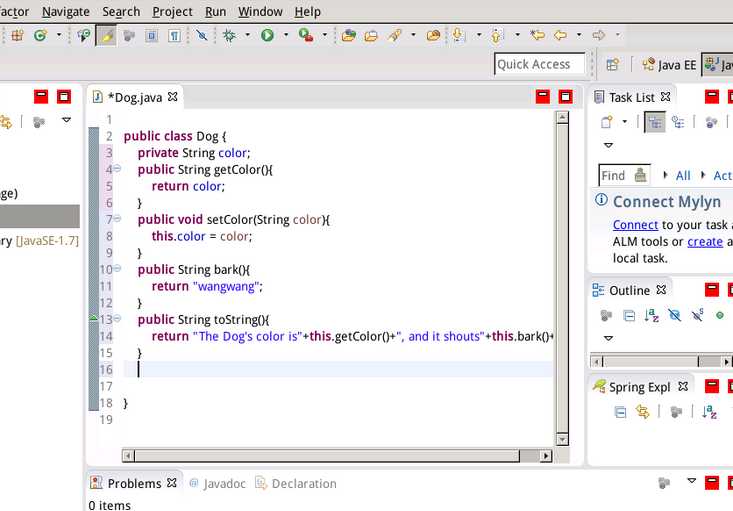Close the *Dog.java editor tab
This screenshot has height=511, width=733.
172,96
